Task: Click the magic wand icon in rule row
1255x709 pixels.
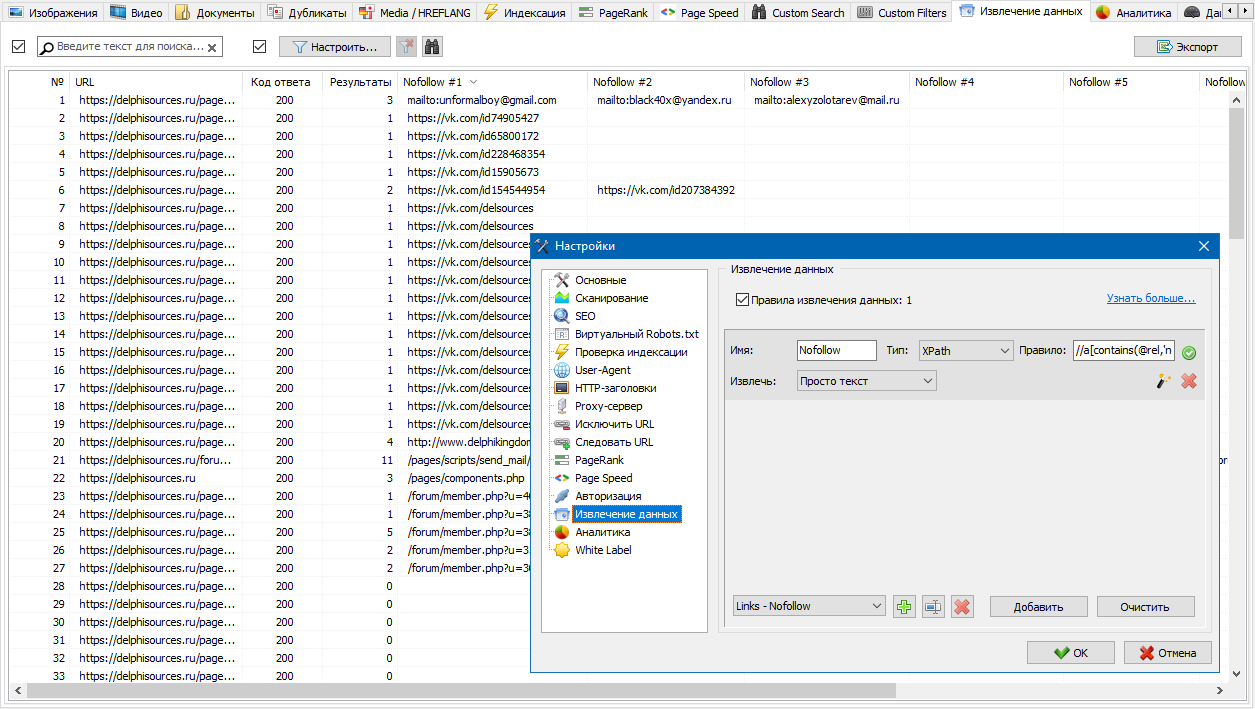Action: tap(1163, 381)
